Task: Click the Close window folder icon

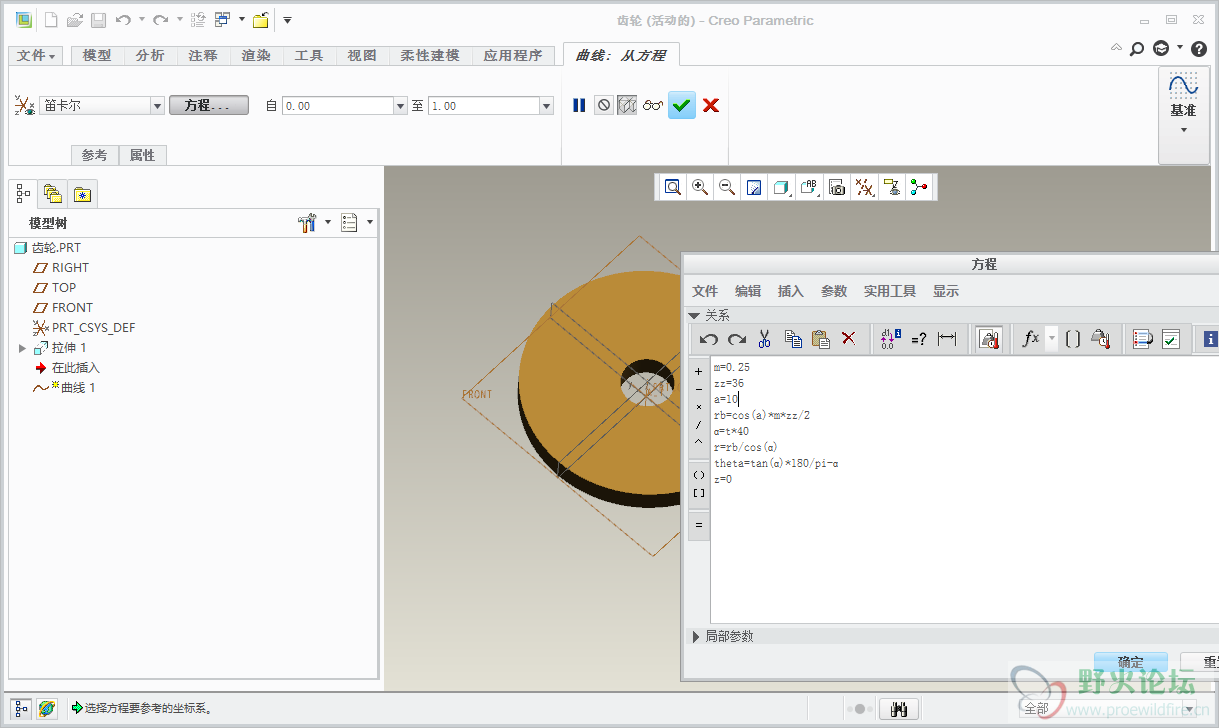Action: click(260, 20)
